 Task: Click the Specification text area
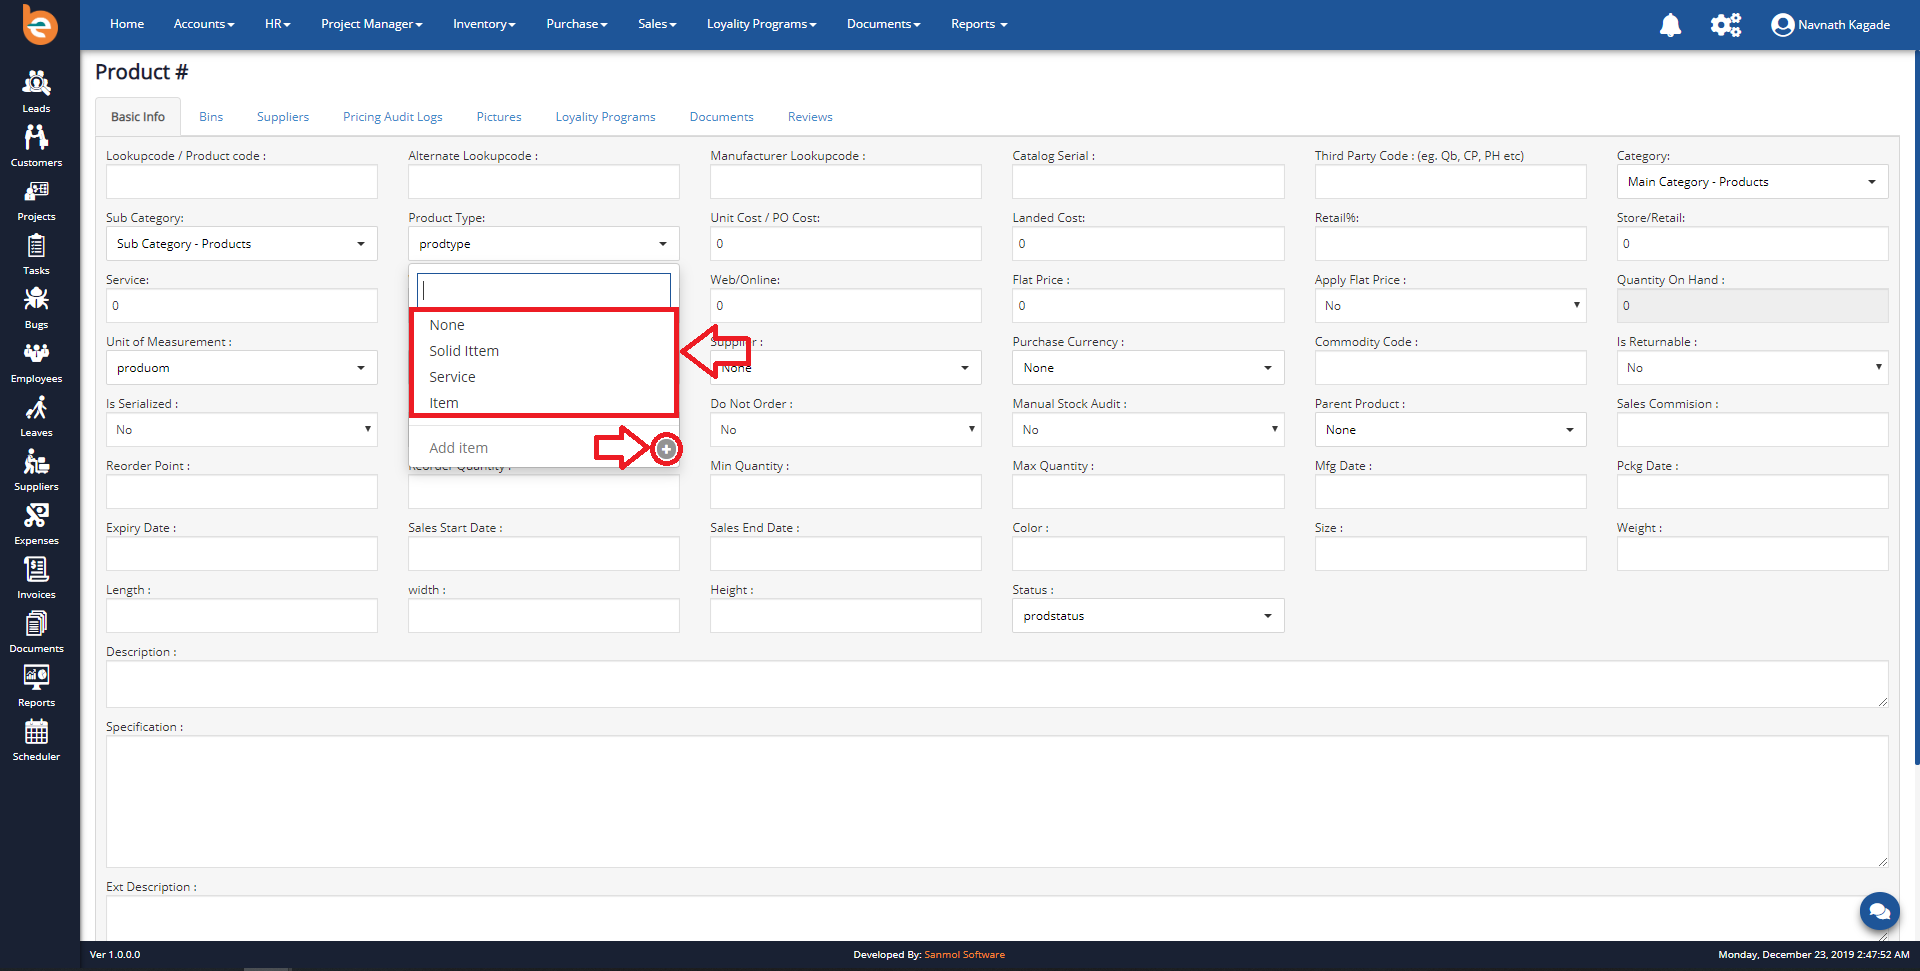click(x=997, y=802)
